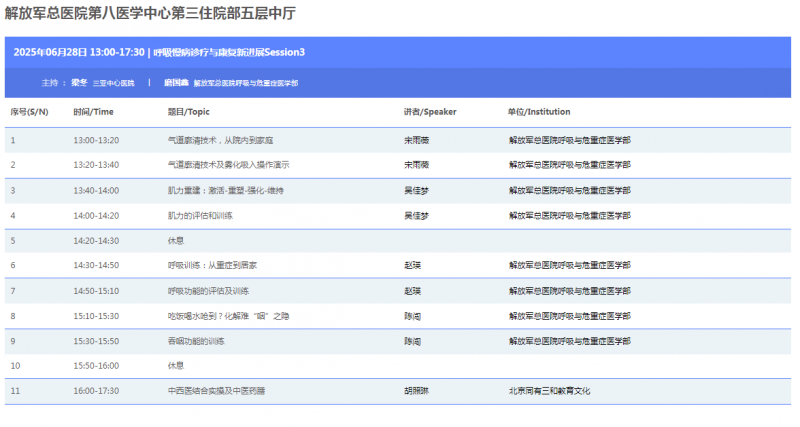Select time cell 15:50-16:00

(96, 366)
